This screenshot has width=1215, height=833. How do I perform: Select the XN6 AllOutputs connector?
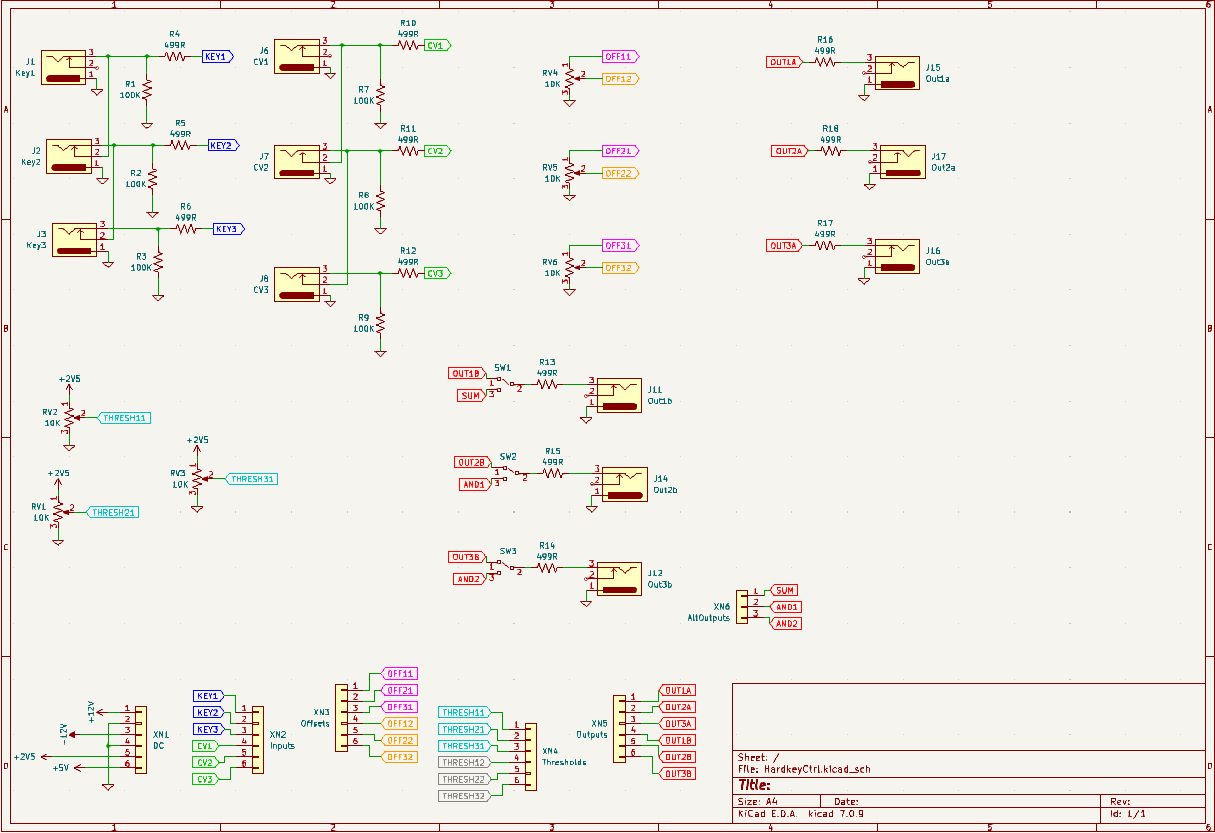pyautogui.click(x=742, y=607)
